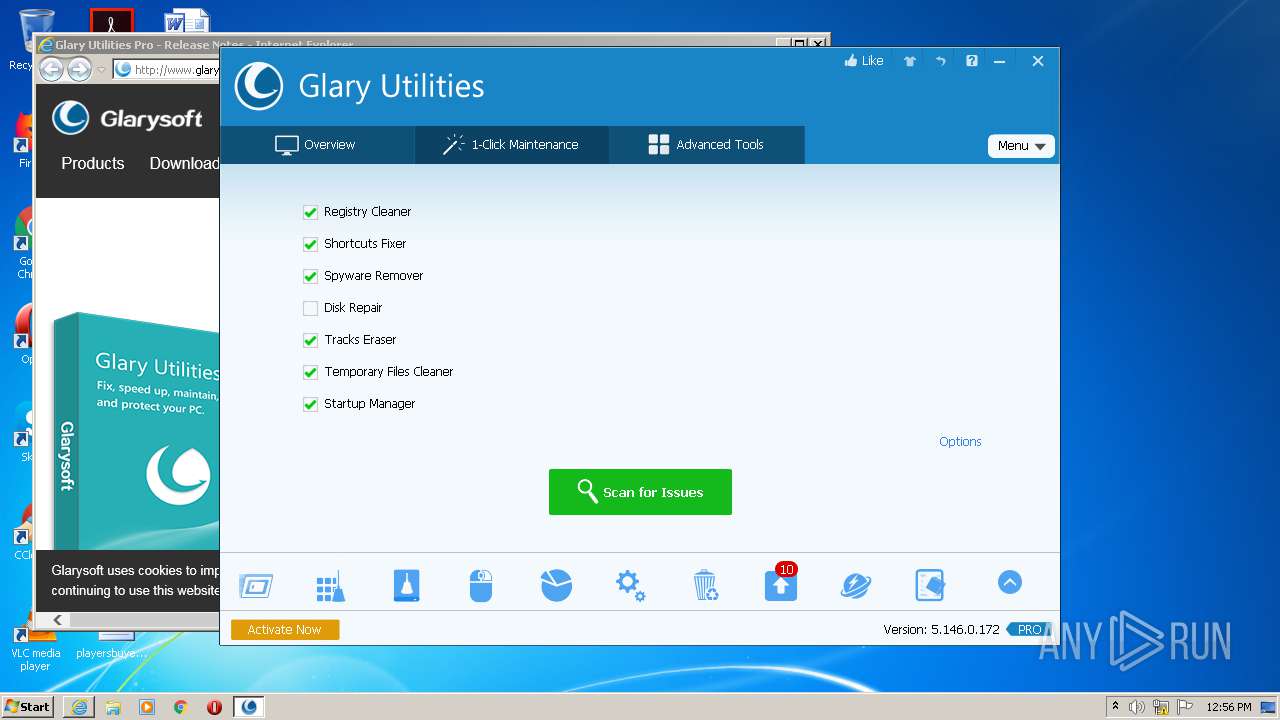This screenshot has height=720, width=1280.
Task: Show hidden system tray icons
Action: click(x=1116, y=707)
